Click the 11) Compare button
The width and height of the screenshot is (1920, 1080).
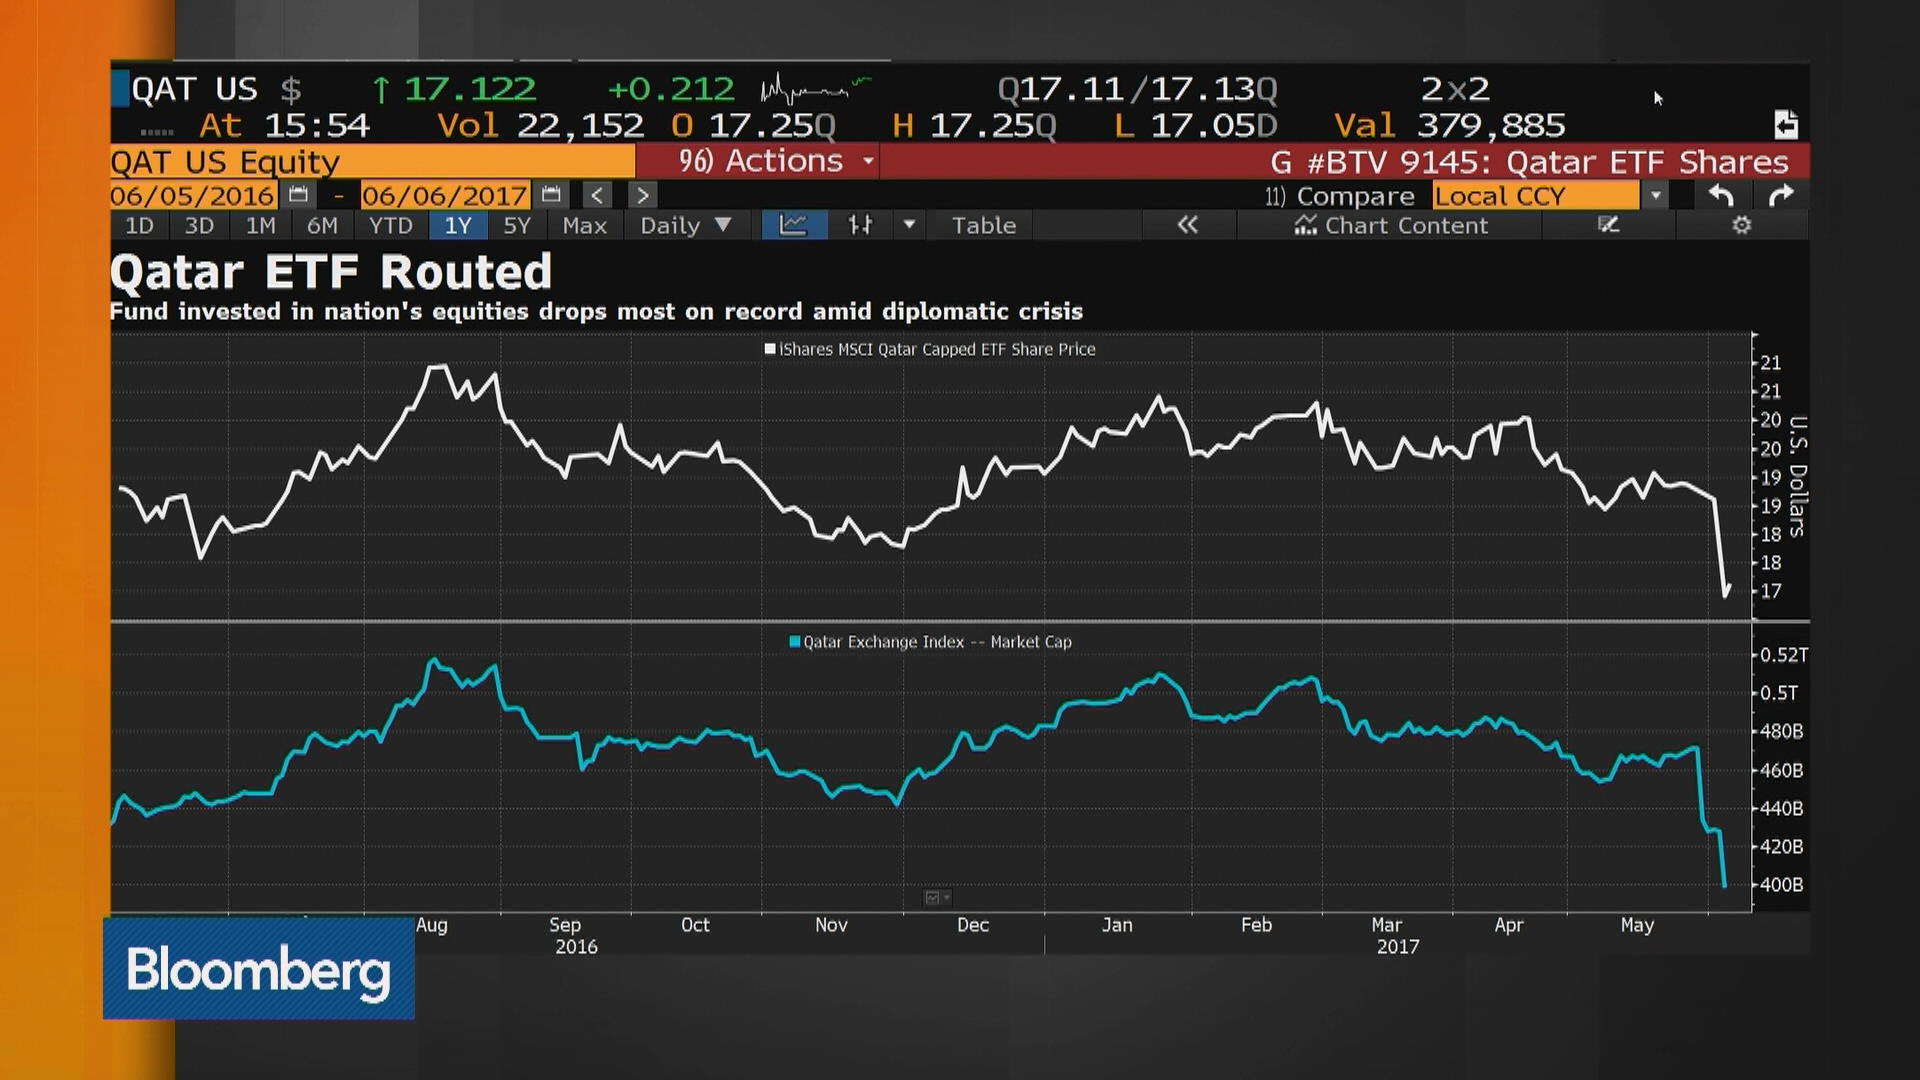pyautogui.click(x=1339, y=196)
